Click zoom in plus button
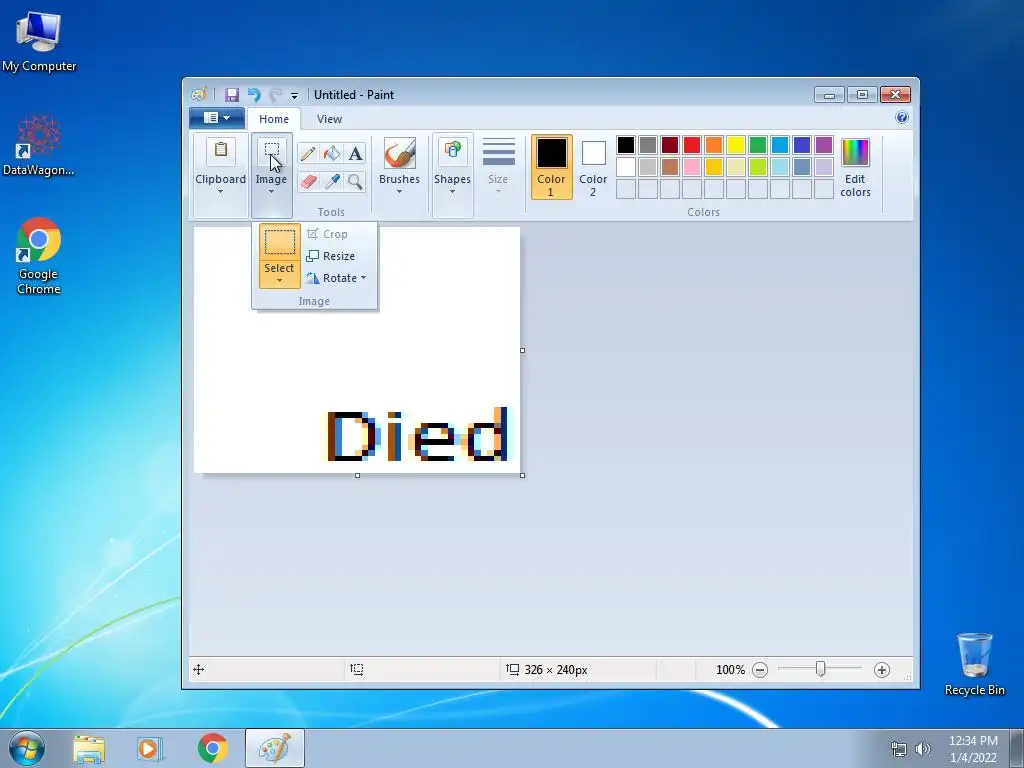 [x=882, y=669]
